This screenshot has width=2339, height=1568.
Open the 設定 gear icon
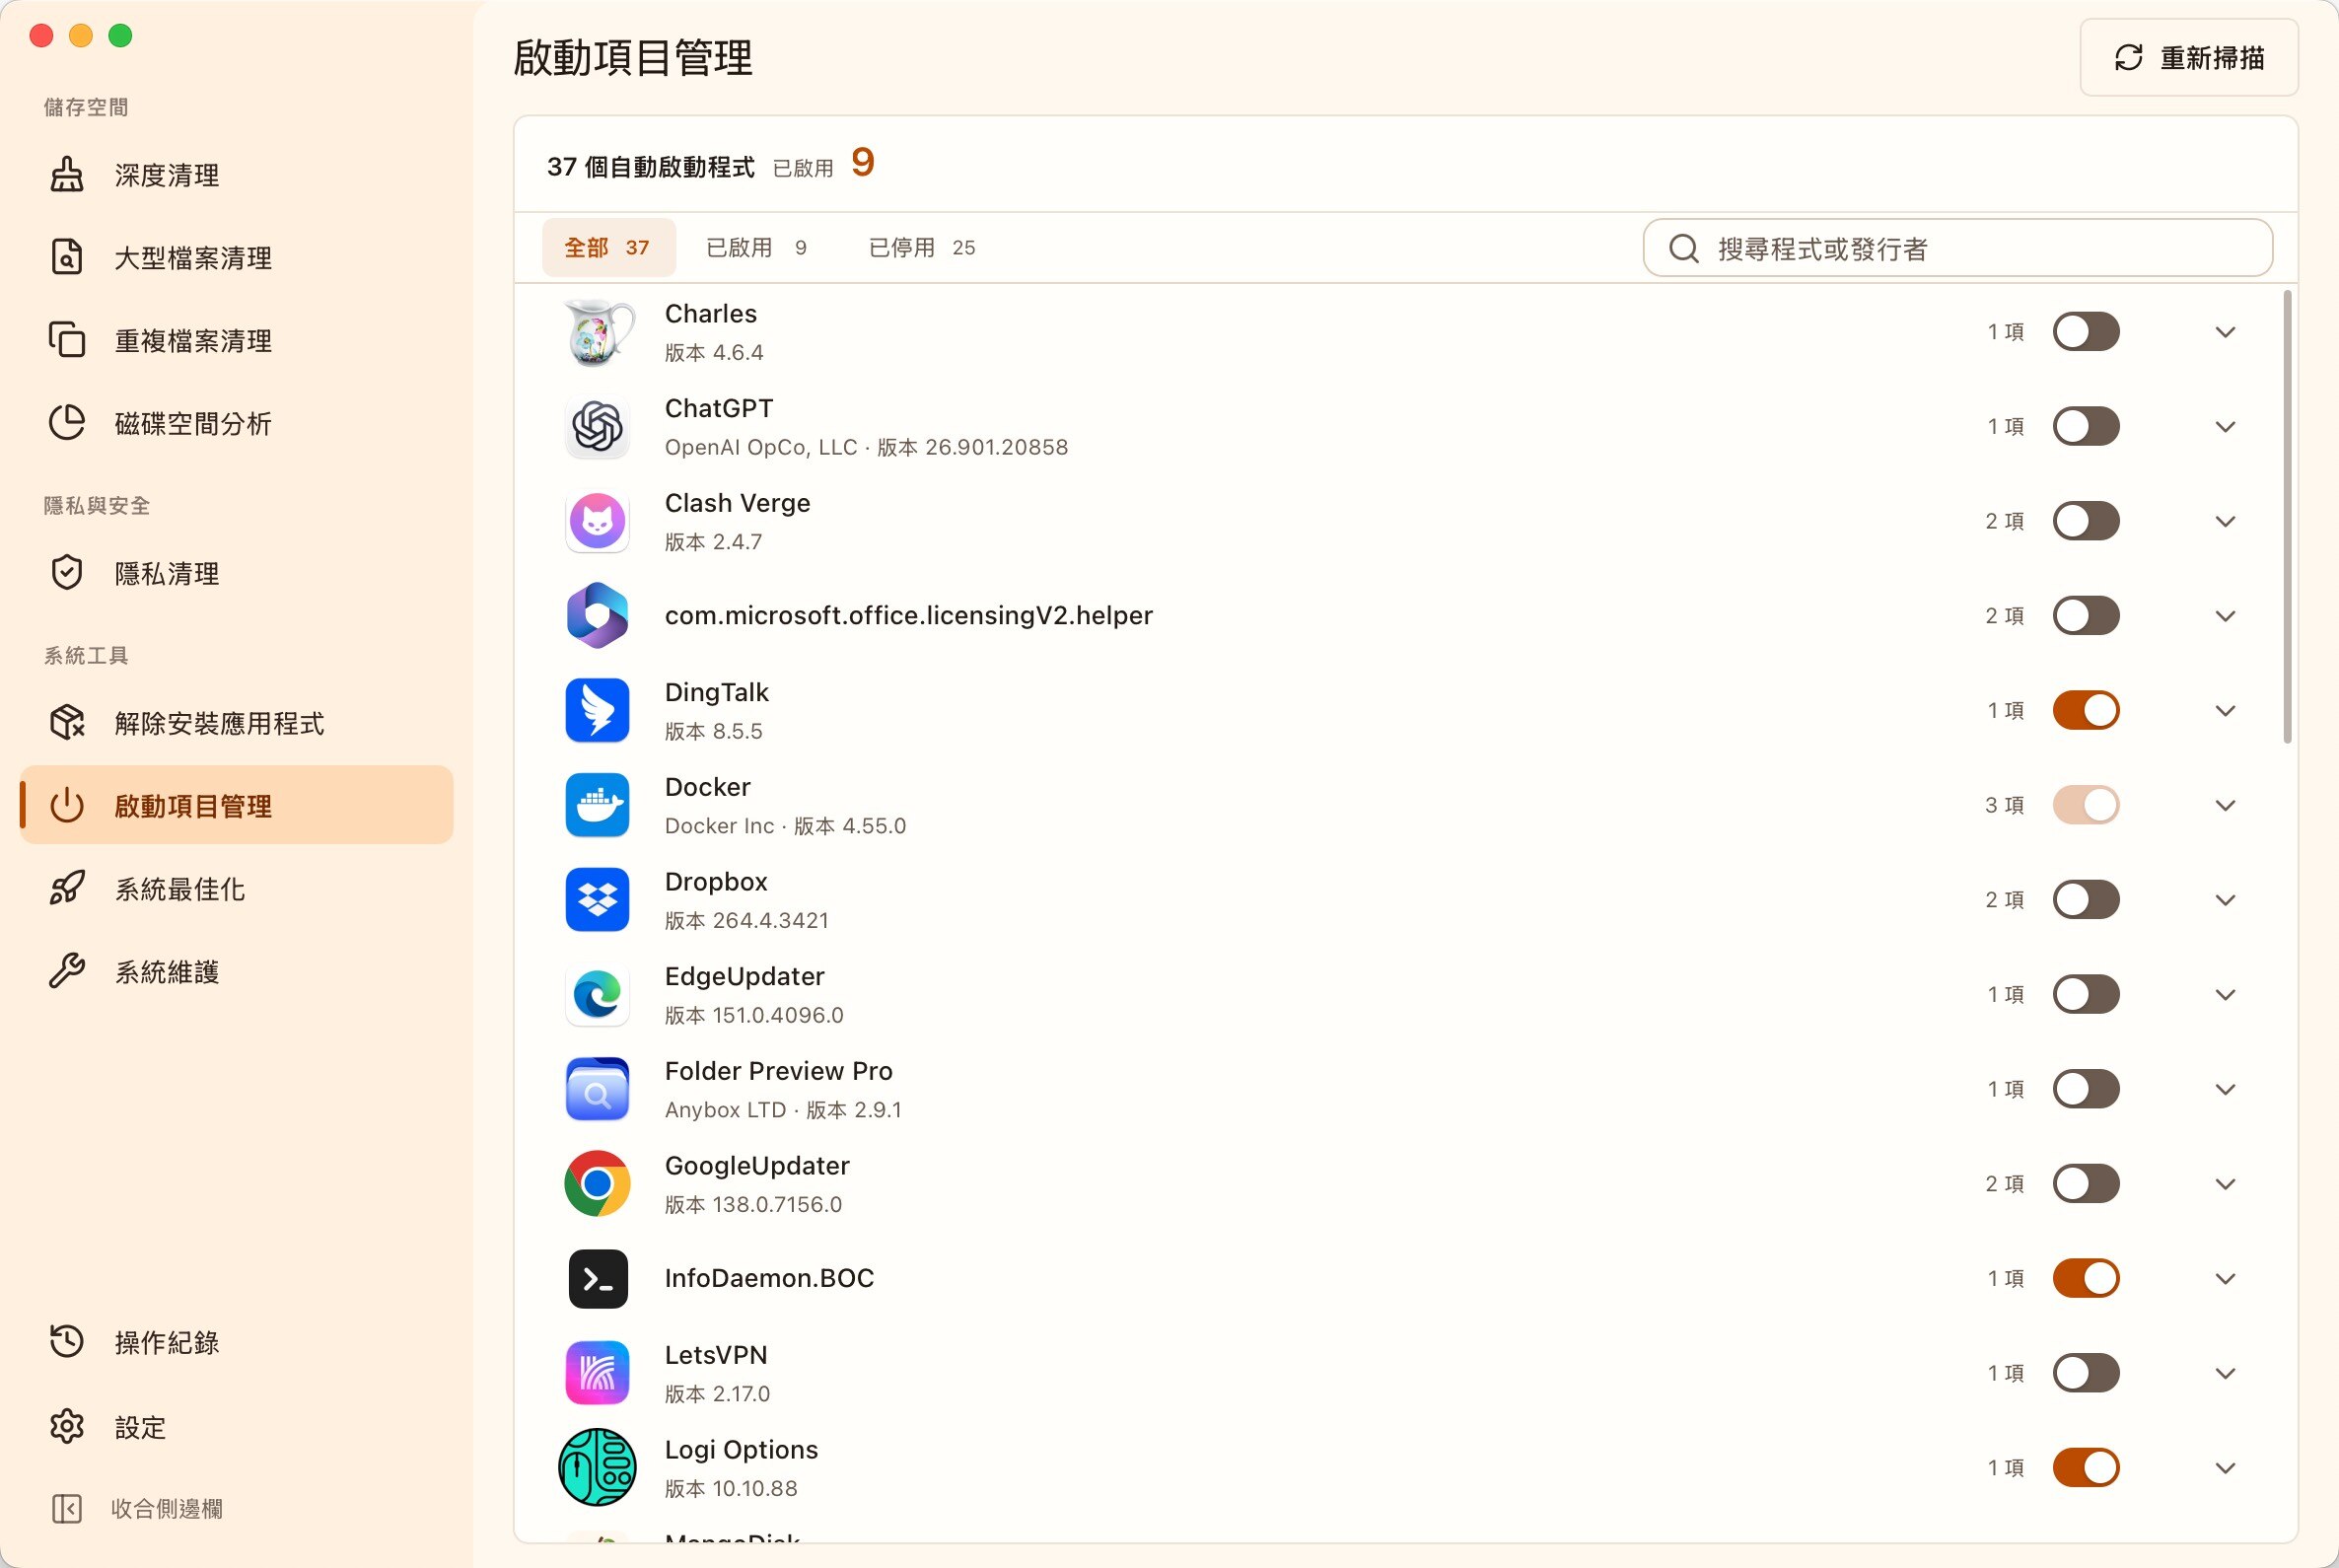[x=67, y=1426]
